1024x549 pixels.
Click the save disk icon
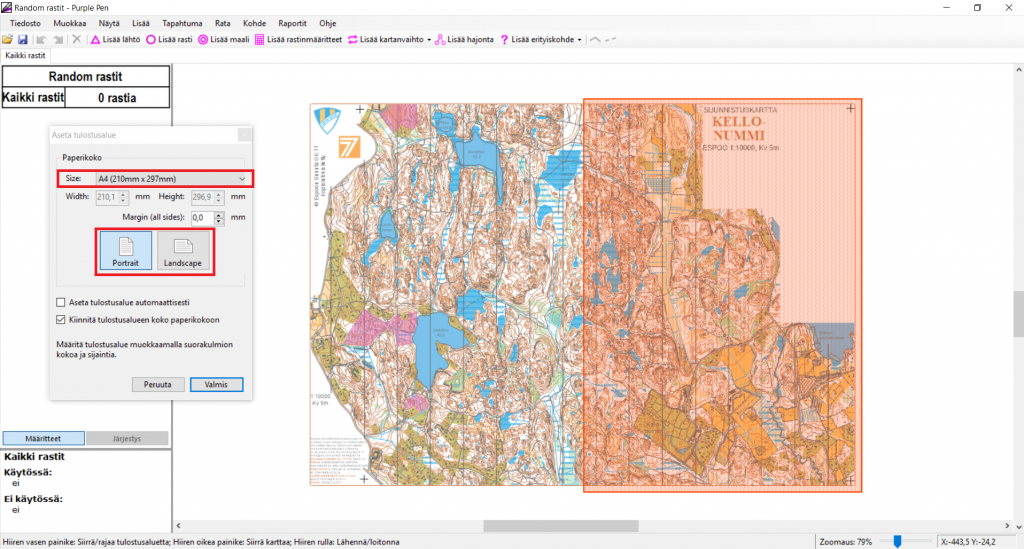coord(22,40)
